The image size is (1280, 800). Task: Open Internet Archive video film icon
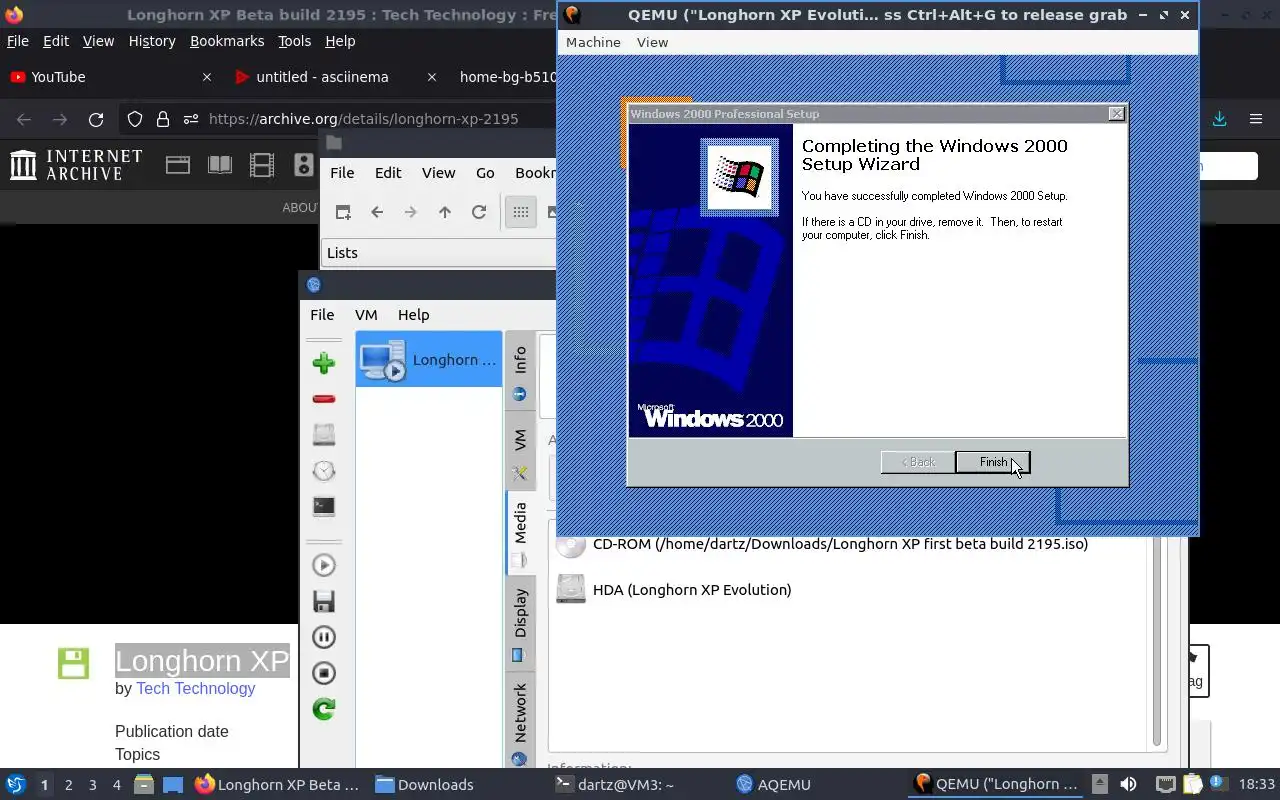262,165
